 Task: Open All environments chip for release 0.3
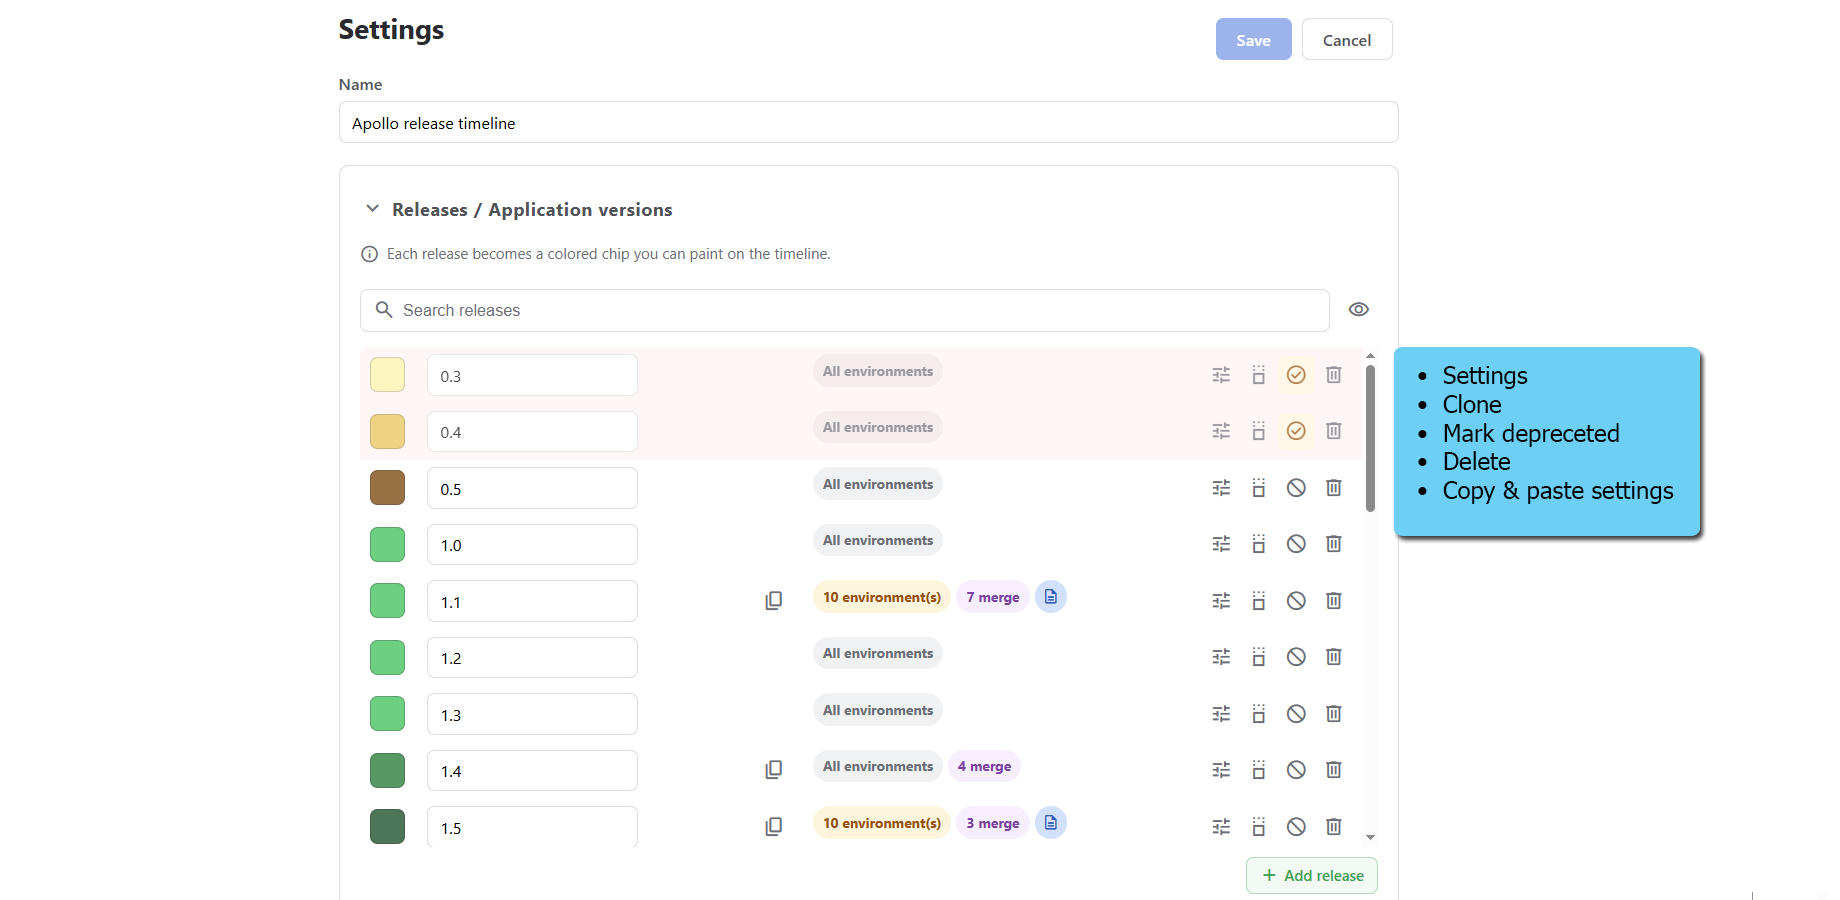click(878, 371)
